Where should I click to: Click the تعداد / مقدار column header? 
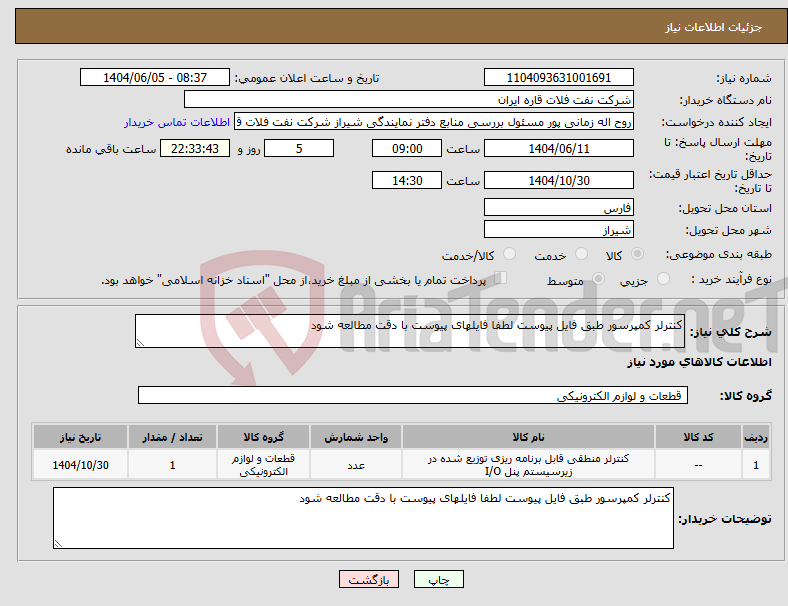pyautogui.click(x=172, y=437)
